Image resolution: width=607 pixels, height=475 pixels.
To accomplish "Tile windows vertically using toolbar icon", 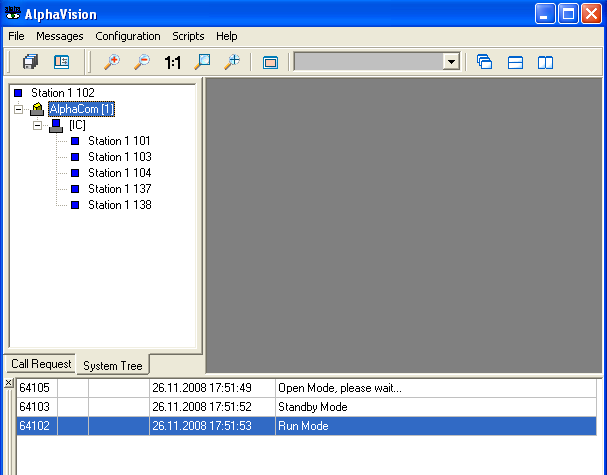I will 545,62.
